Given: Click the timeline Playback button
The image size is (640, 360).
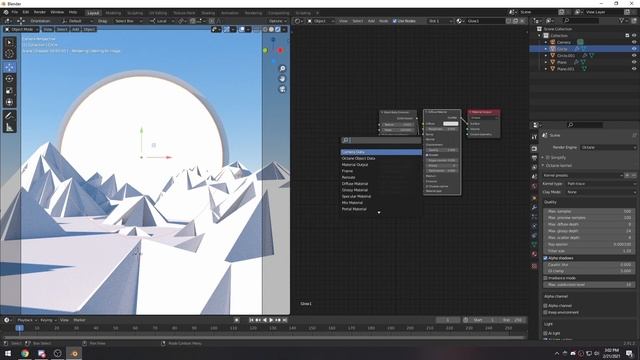Looking at the screenshot, I should point(27,320).
